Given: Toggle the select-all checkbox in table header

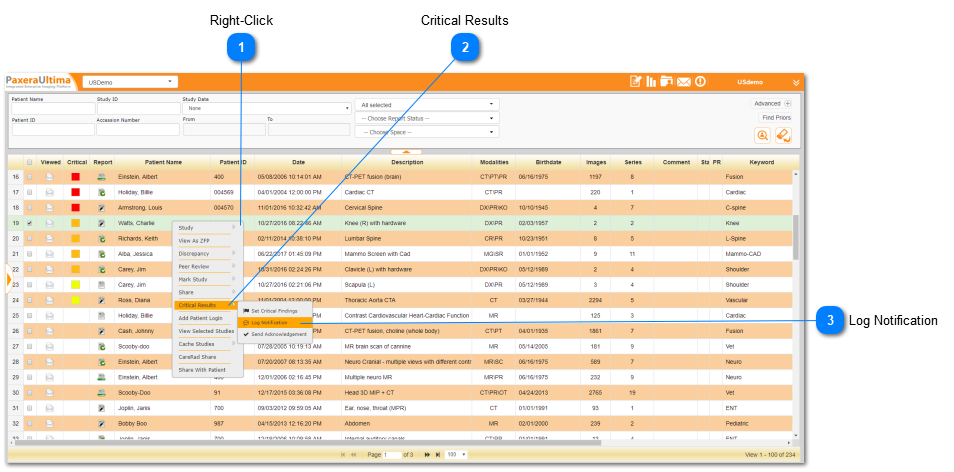Looking at the screenshot, I should pos(29,162).
